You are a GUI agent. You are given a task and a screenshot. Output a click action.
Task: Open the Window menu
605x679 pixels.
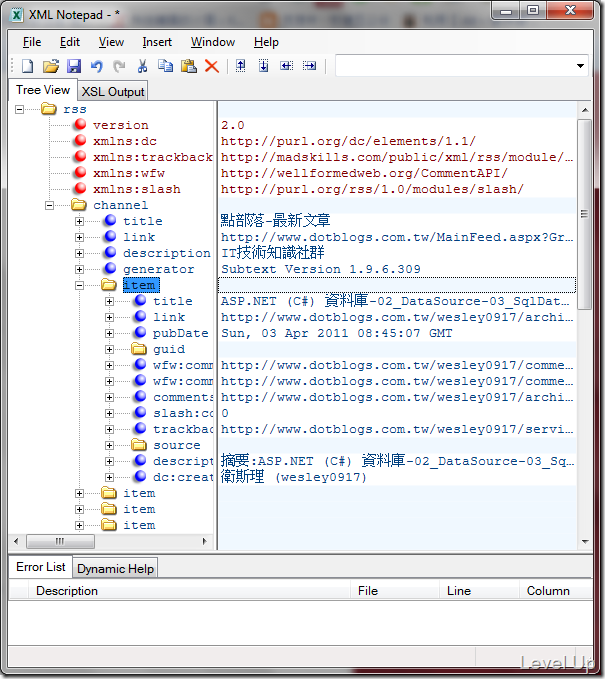click(213, 42)
